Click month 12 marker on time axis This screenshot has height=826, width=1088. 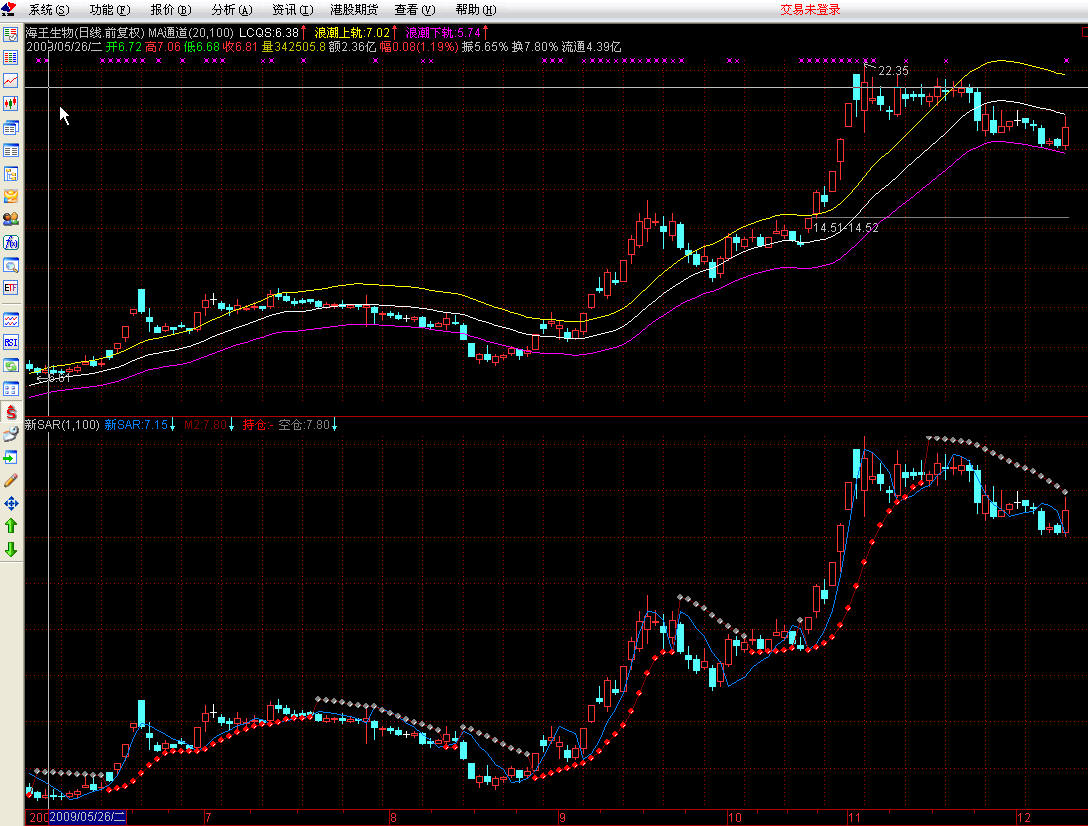tap(1024, 818)
